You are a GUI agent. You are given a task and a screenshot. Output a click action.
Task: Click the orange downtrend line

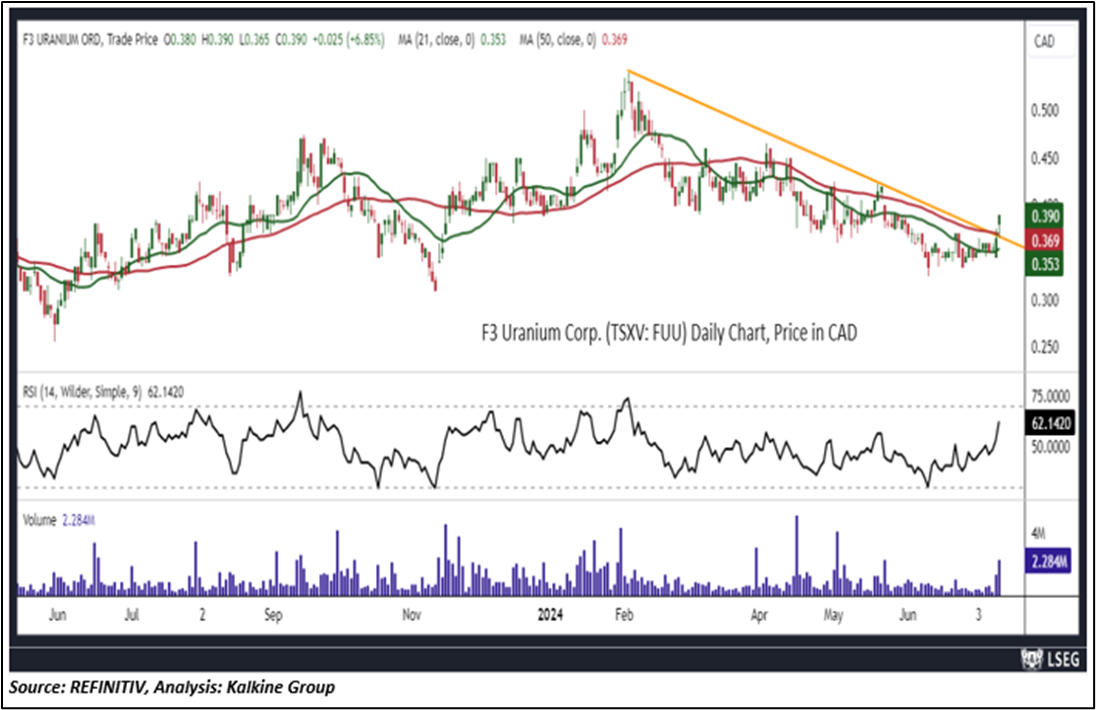tap(825, 158)
